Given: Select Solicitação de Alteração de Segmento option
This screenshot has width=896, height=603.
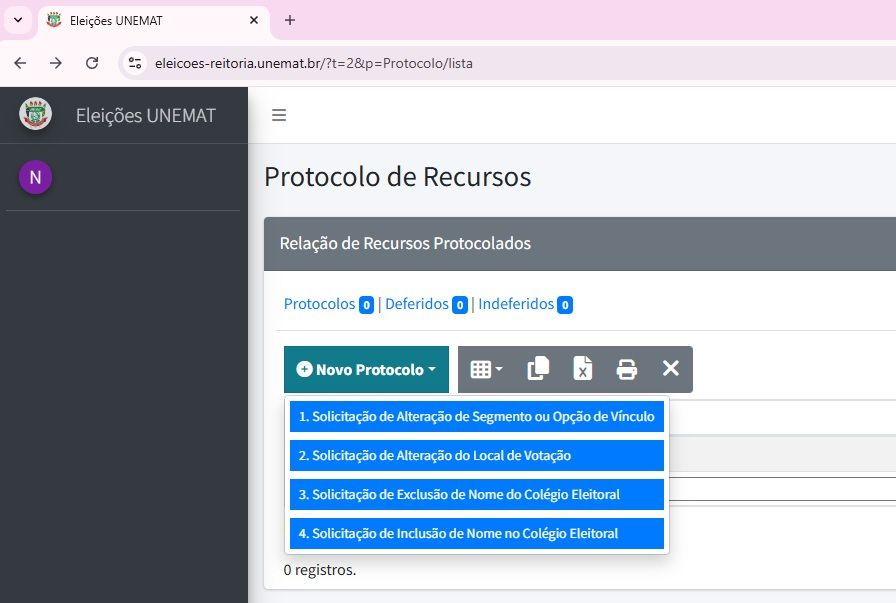Looking at the screenshot, I should pyautogui.click(x=477, y=416).
